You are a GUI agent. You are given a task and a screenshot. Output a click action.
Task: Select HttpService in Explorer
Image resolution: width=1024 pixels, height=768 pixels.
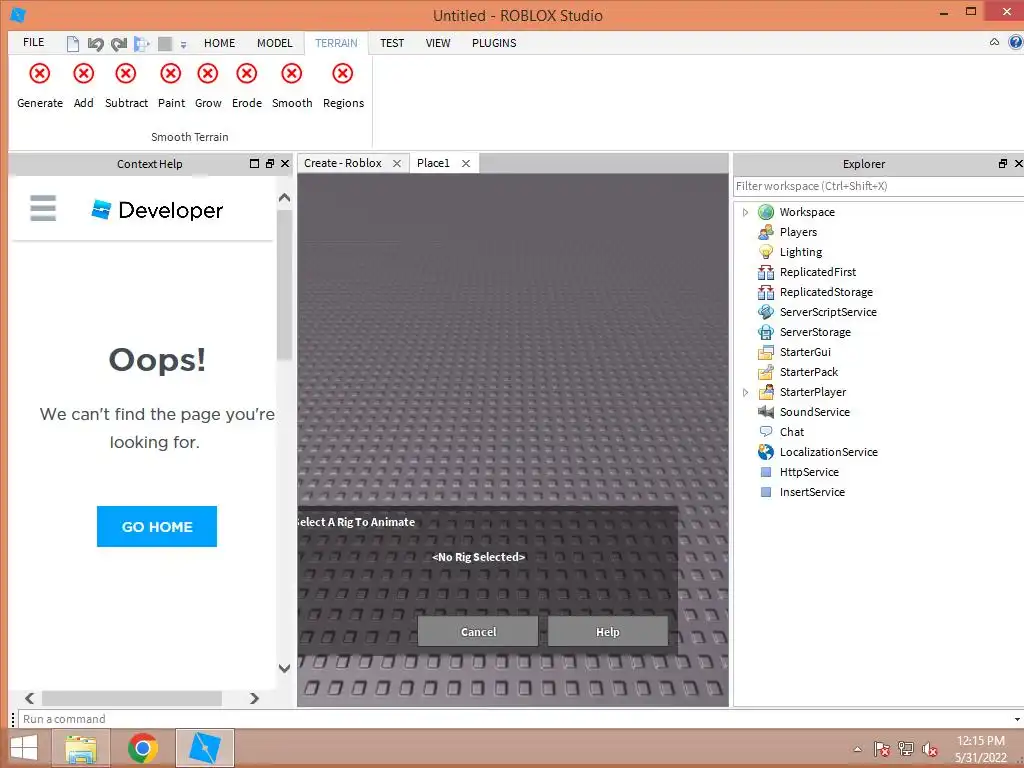(x=808, y=472)
